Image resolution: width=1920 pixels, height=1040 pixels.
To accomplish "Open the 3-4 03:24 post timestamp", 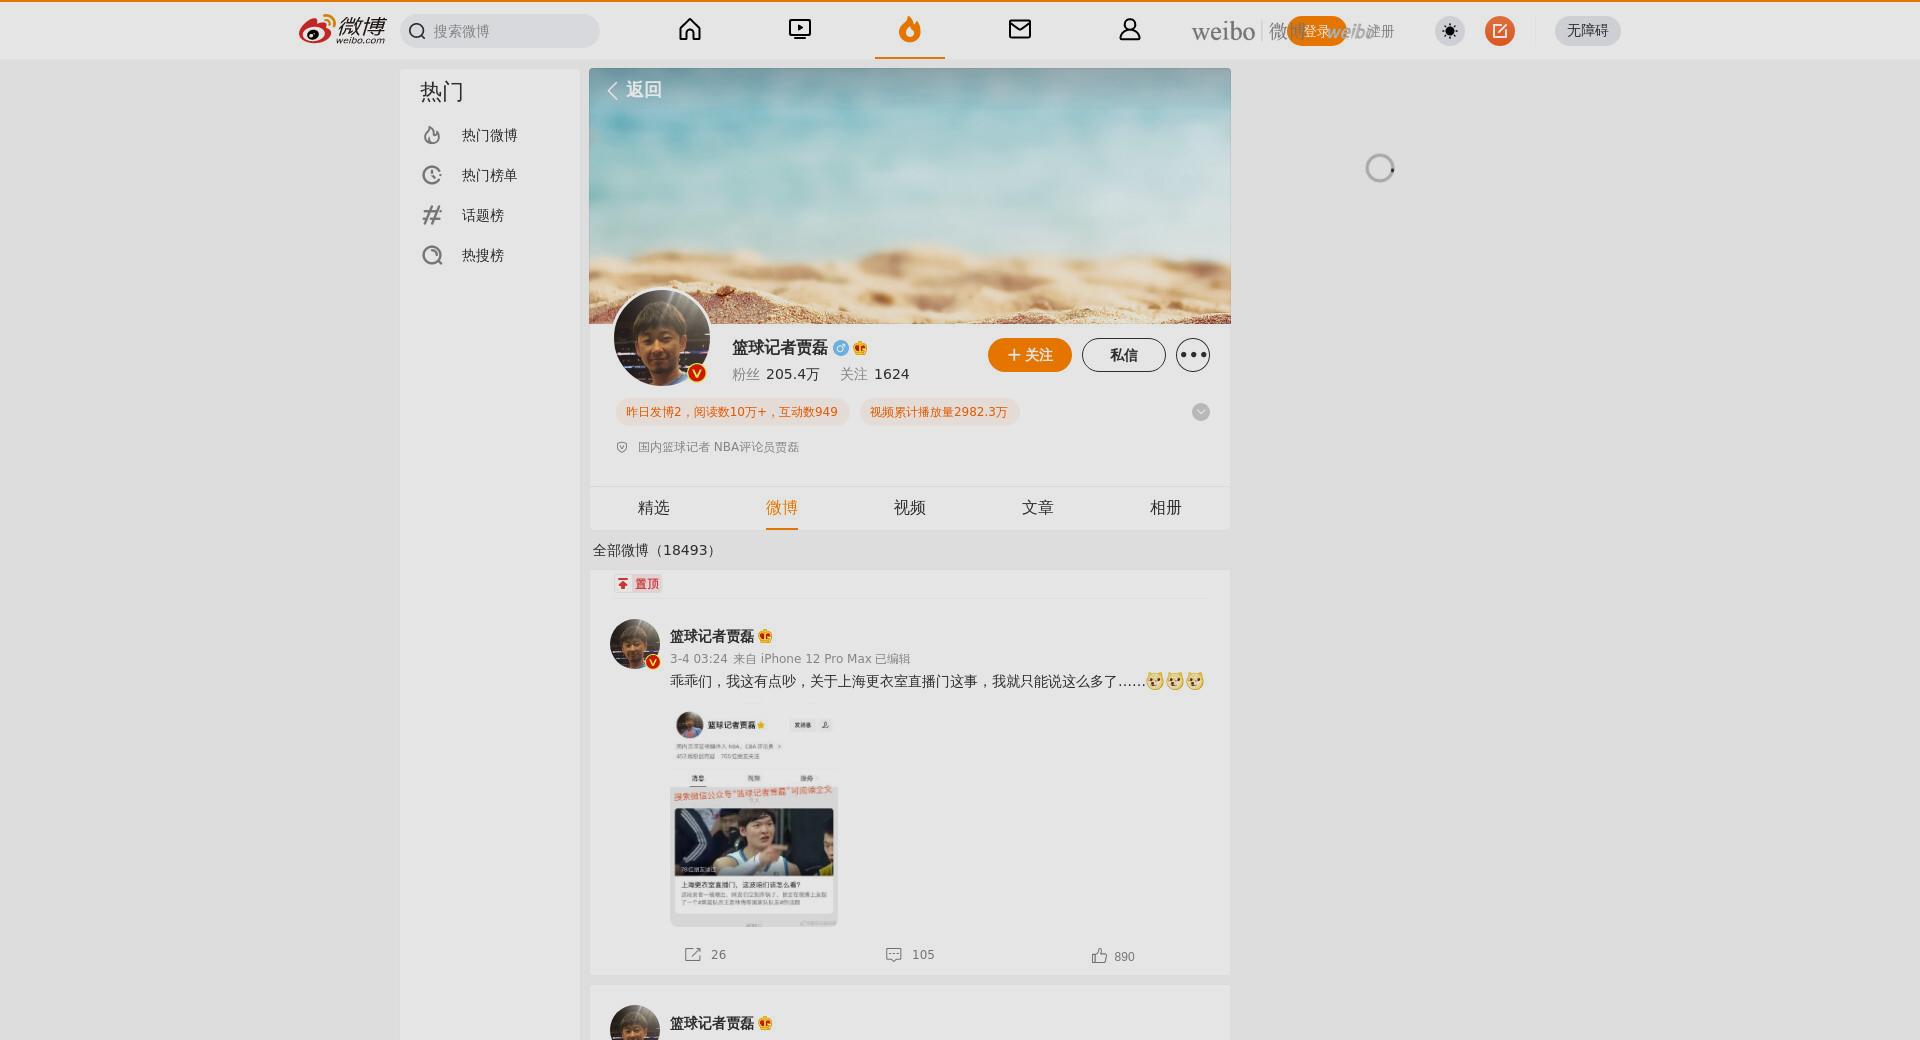I will pos(698,659).
